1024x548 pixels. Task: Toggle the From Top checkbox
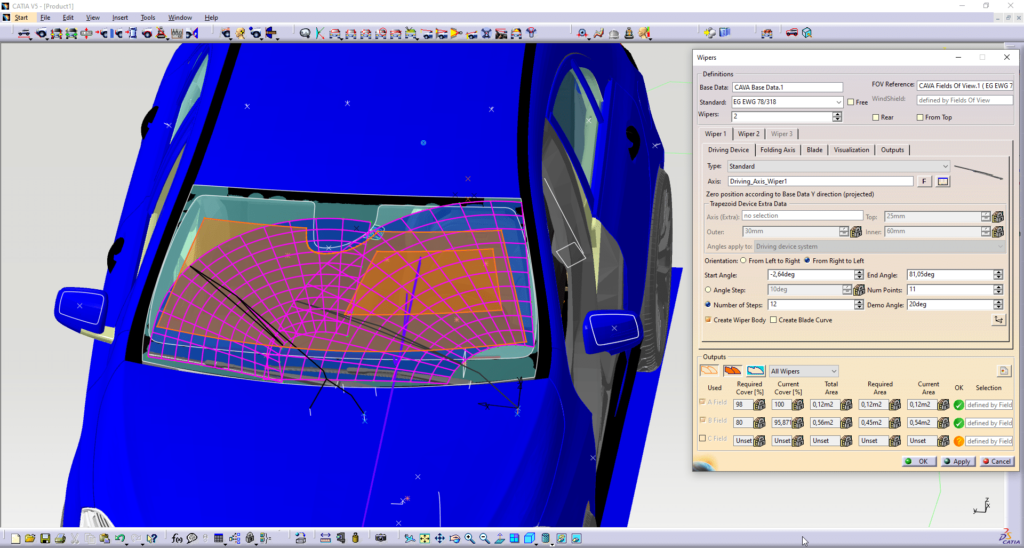tap(920, 118)
